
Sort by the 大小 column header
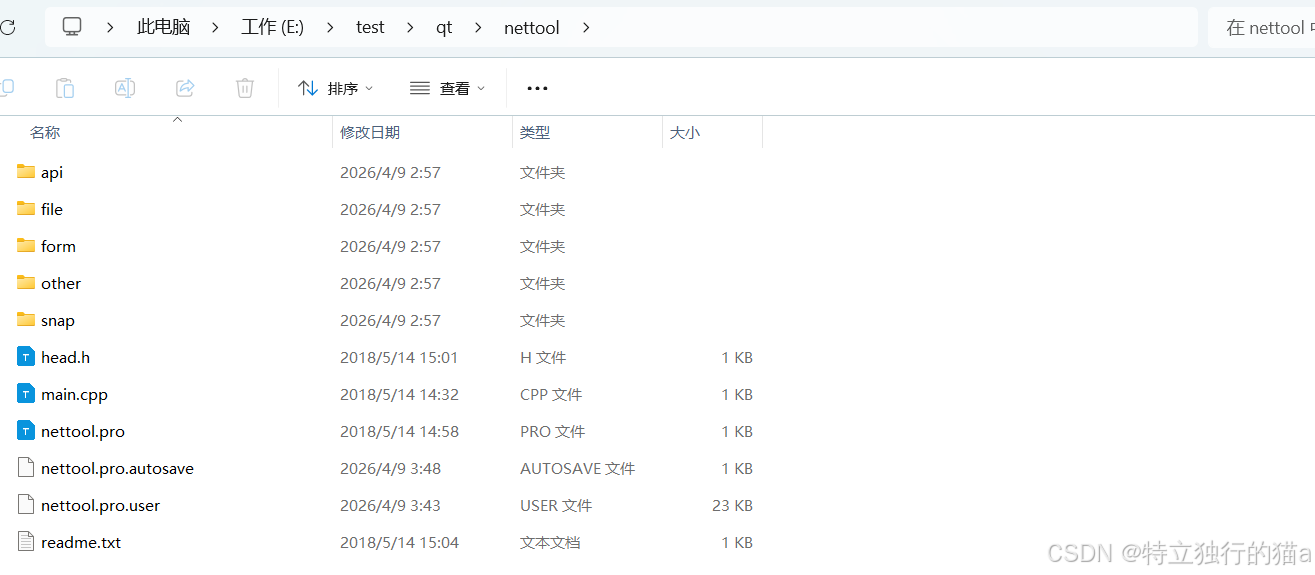pos(685,132)
